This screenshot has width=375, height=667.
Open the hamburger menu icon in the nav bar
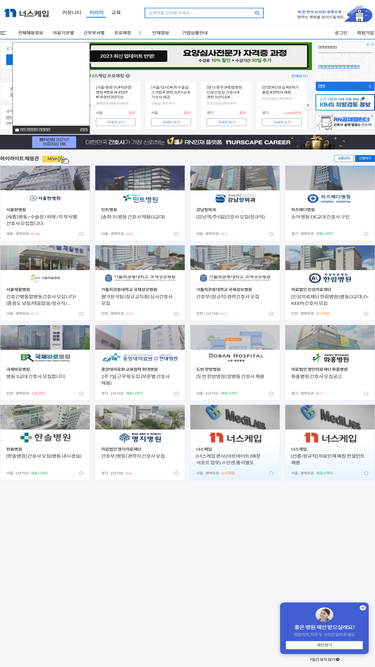3,33
